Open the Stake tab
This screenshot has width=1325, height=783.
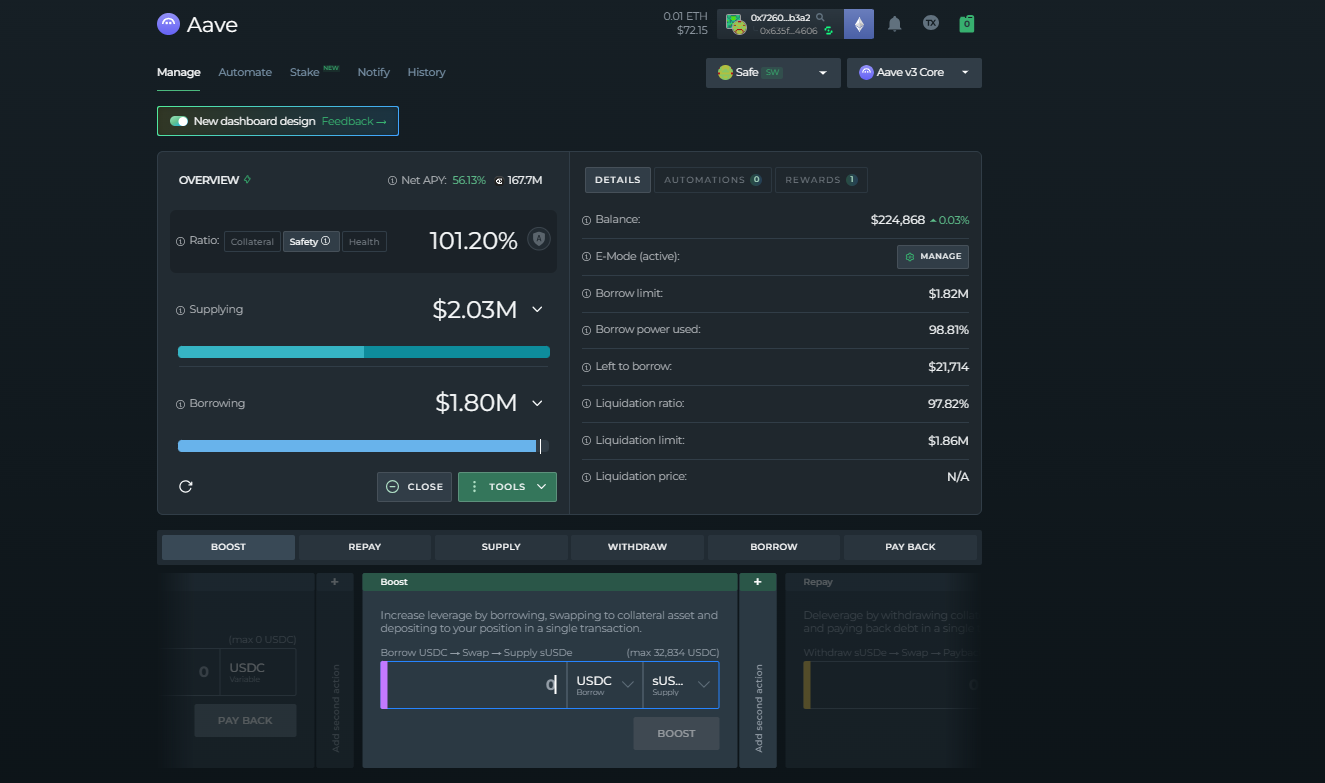coord(305,72)
